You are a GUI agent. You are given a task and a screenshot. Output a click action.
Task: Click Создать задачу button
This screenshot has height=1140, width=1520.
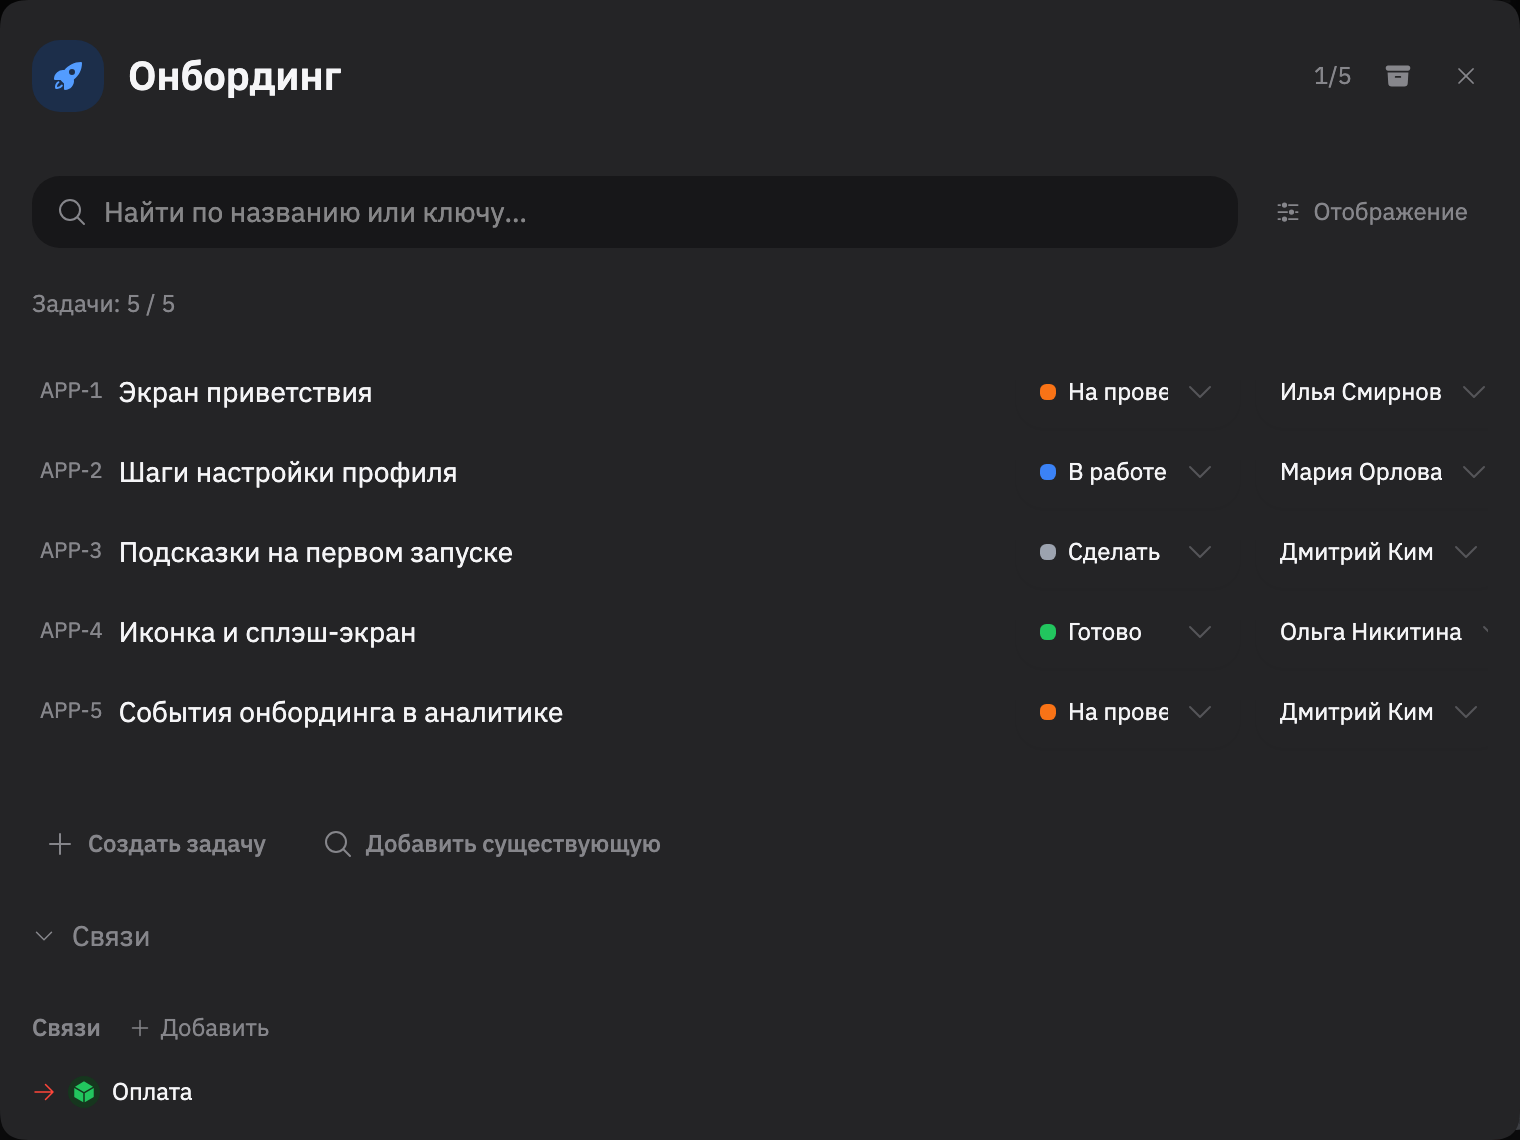pyautogui.click(x=157, y=844)
